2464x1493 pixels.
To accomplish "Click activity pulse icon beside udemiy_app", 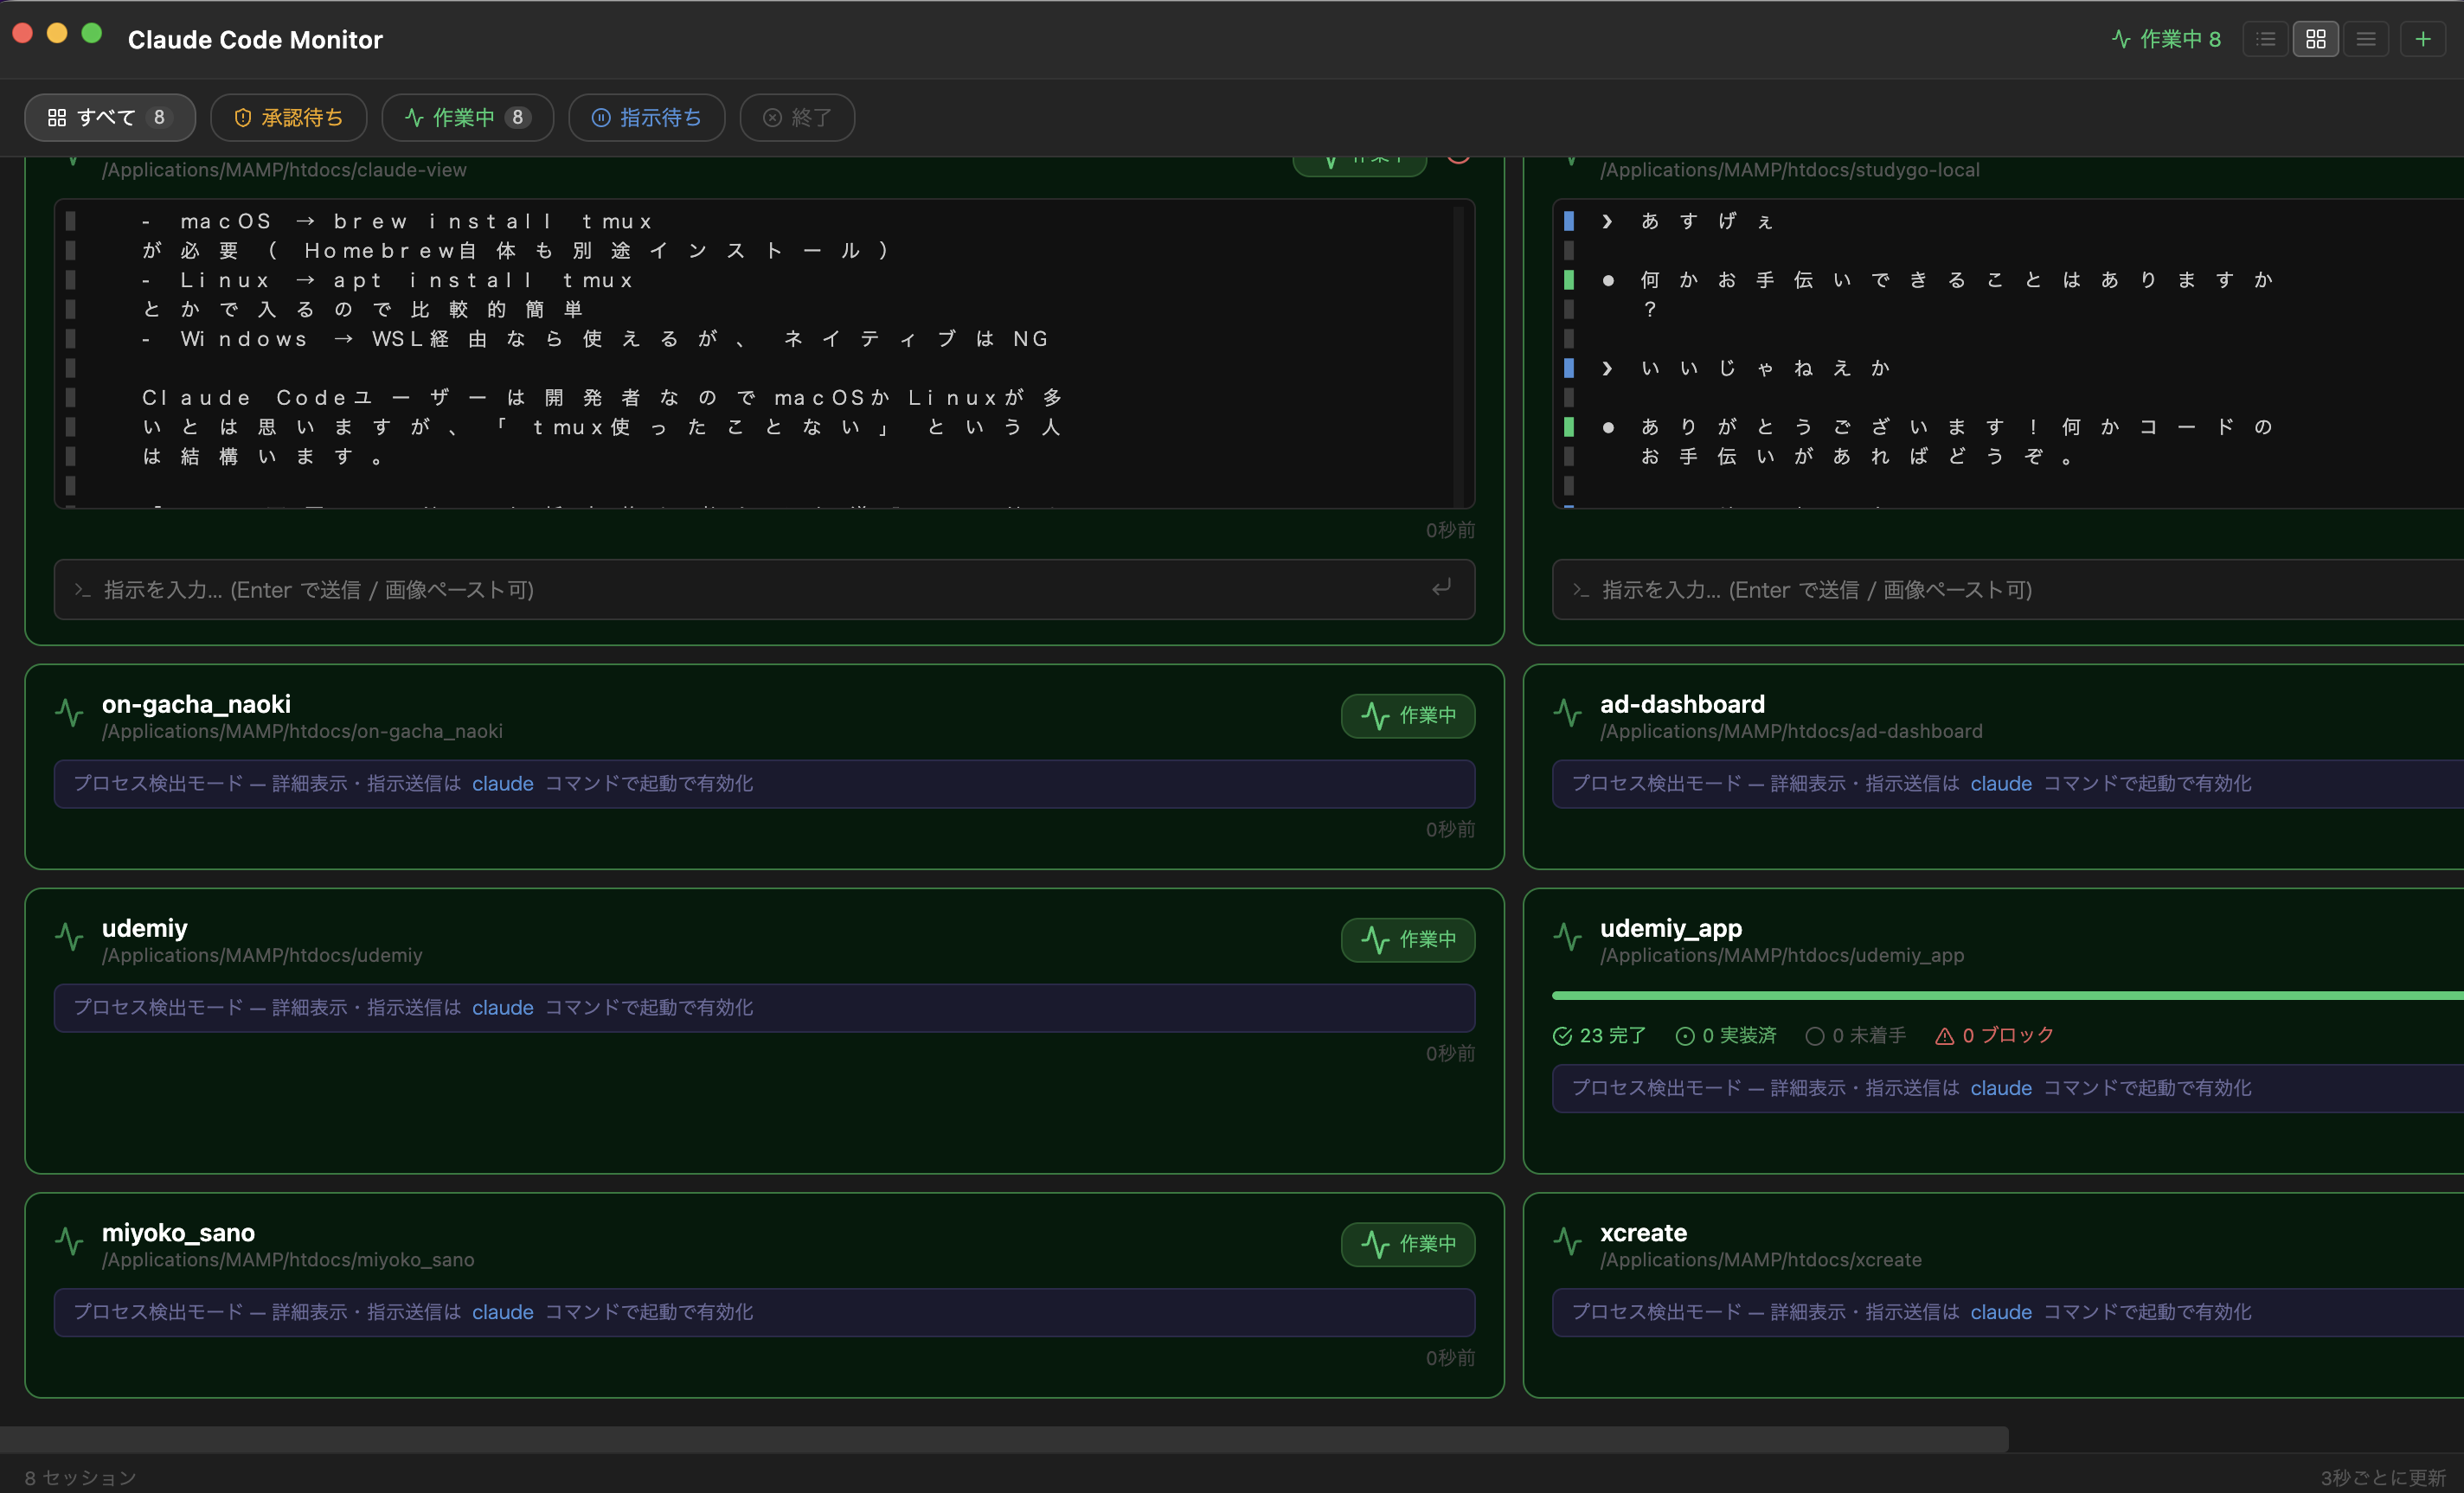I will 1567,937.
